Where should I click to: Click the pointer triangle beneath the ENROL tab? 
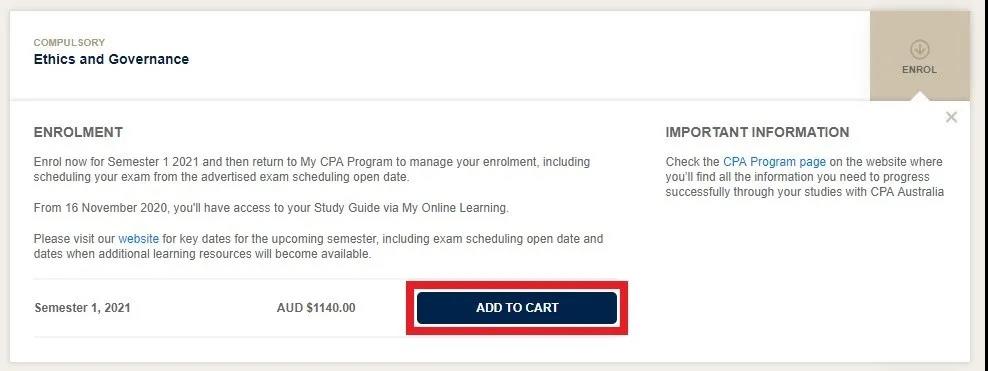pyautogui.click(x=920, y=96)
